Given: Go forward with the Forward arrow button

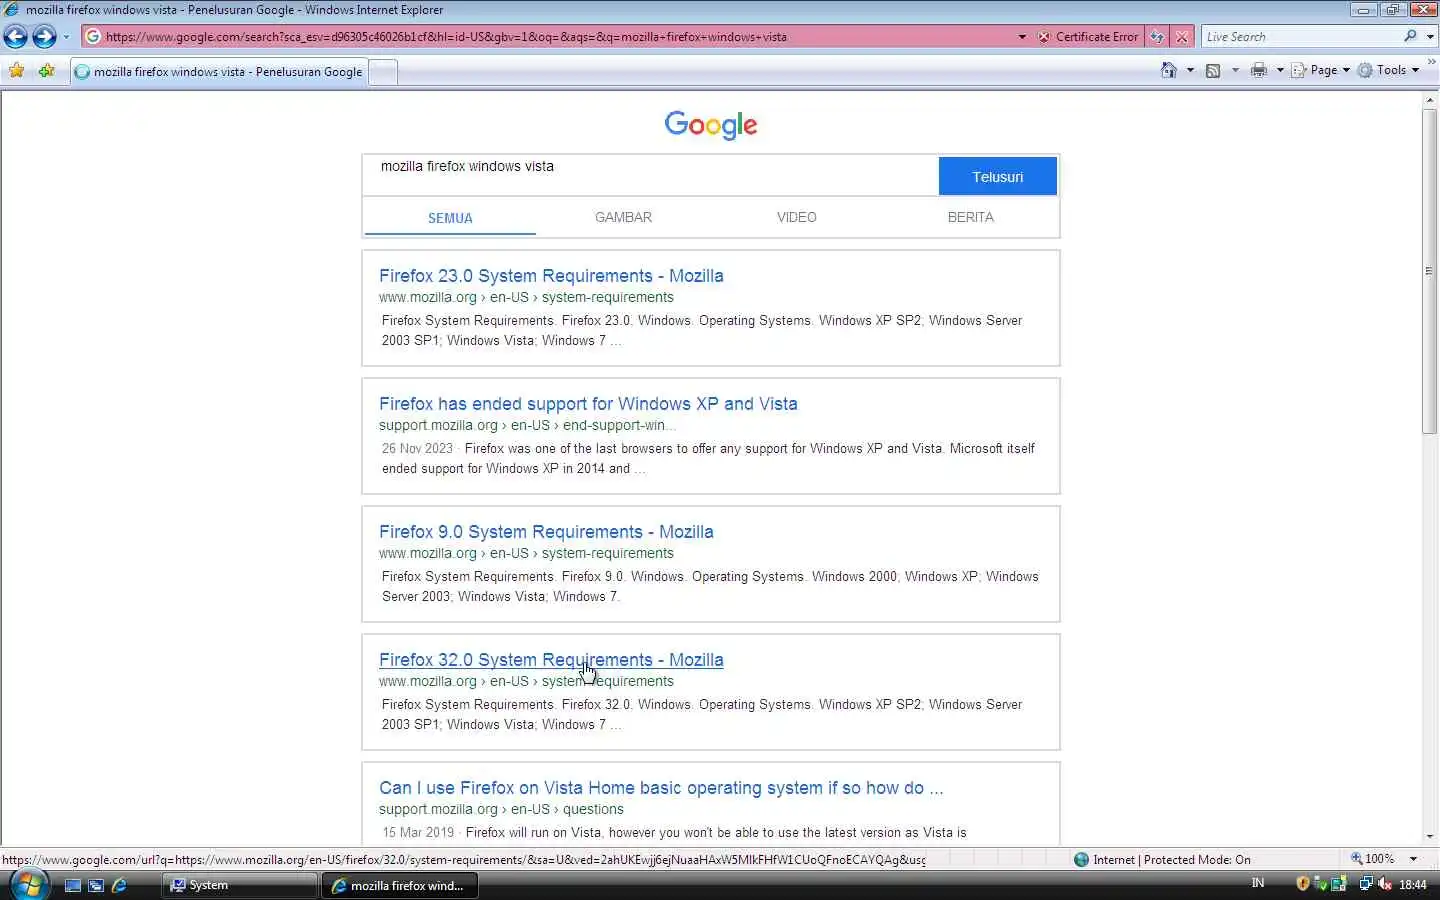Looking at the screenshot, I should [x=44, y=37].
